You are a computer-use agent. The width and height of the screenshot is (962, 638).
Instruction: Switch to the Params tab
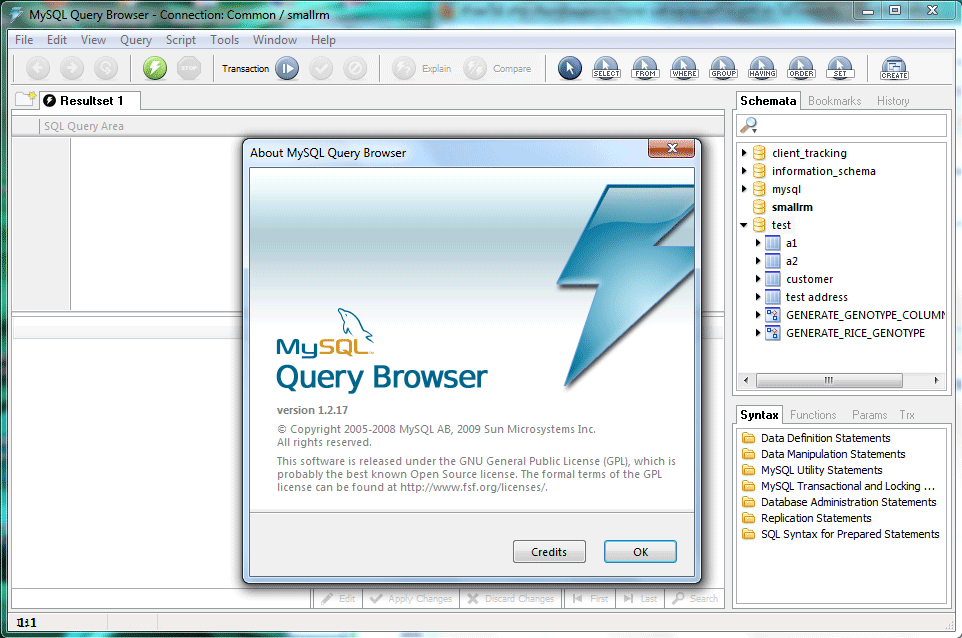[x=869, y=415]
